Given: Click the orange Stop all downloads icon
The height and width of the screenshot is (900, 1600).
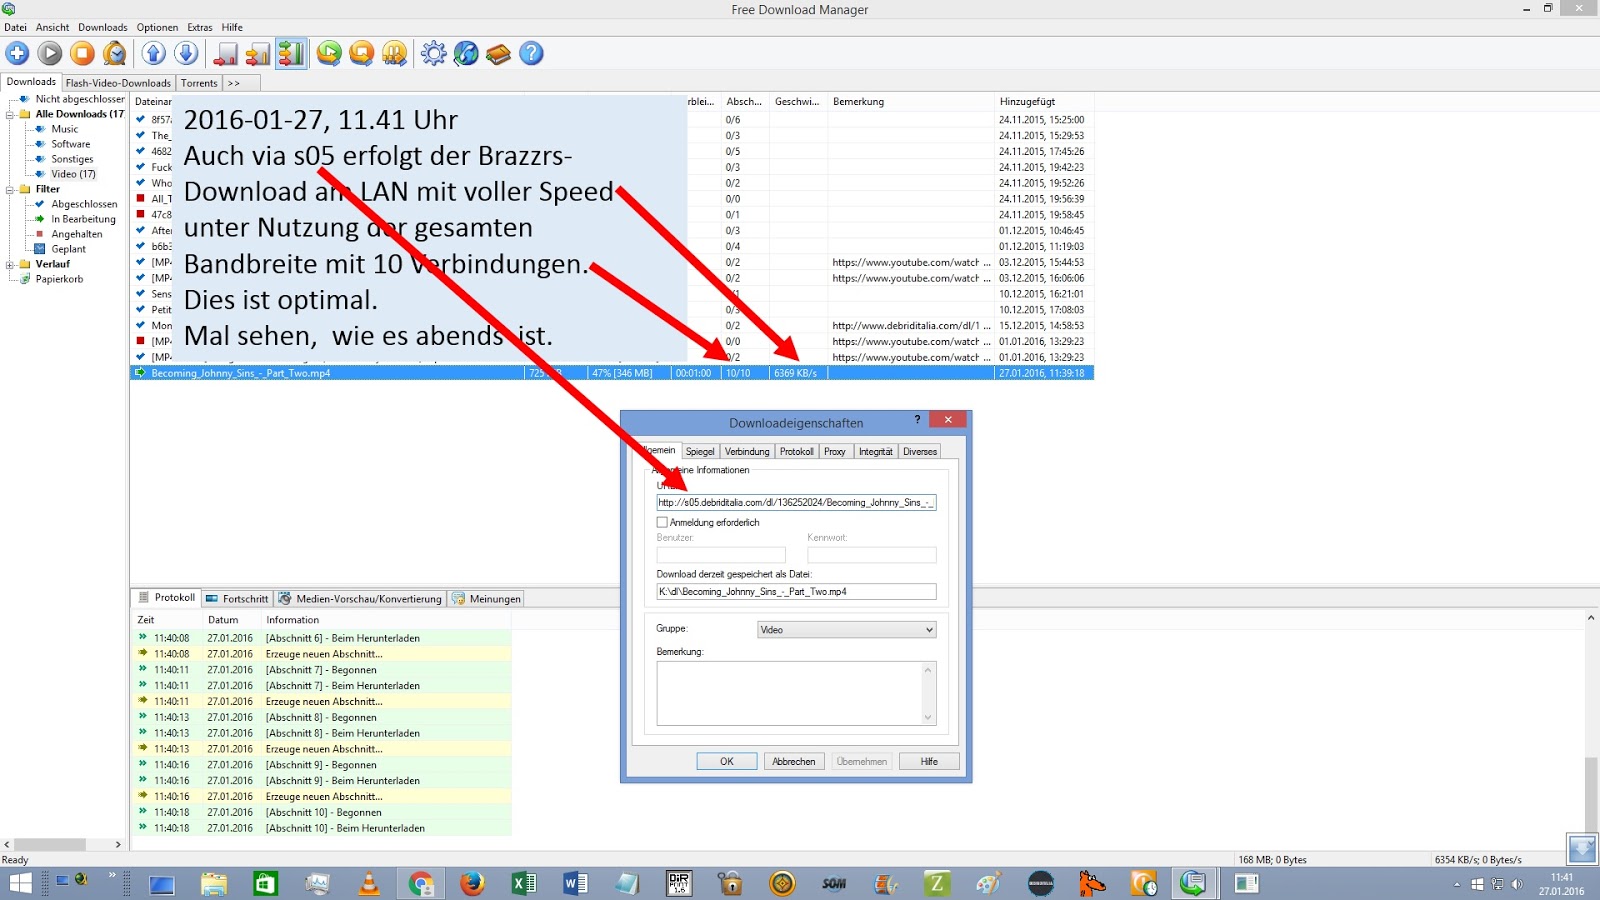Looking at the screenshot, I should click(361, 54).
